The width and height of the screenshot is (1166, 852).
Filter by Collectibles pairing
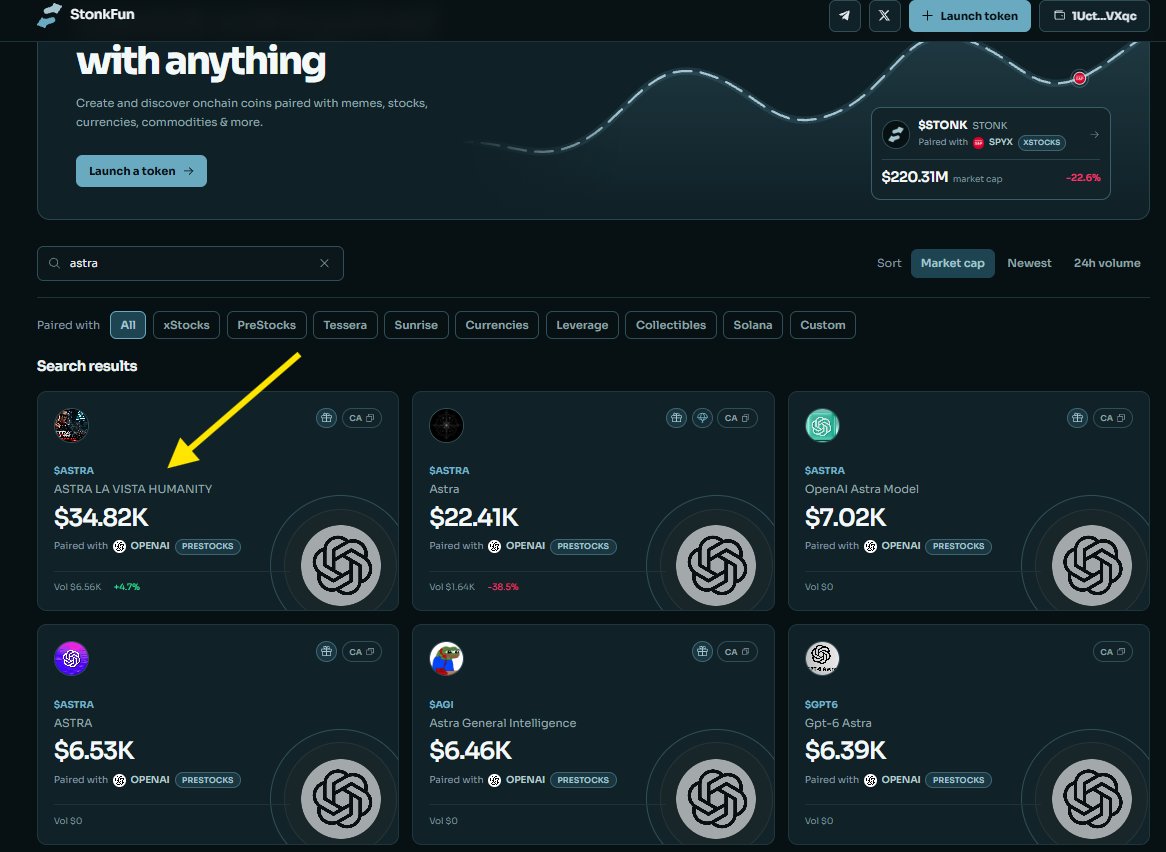coord(671,325)
